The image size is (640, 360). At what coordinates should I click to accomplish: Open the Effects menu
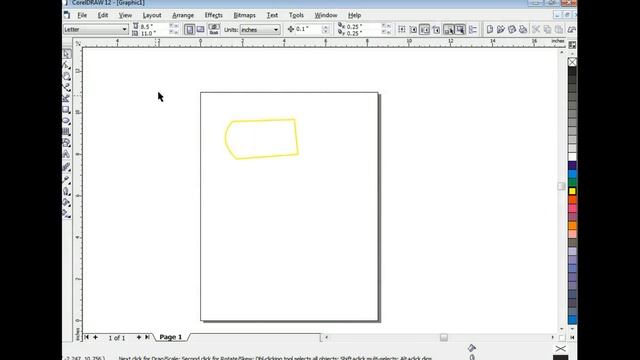(x=213, y=15)
